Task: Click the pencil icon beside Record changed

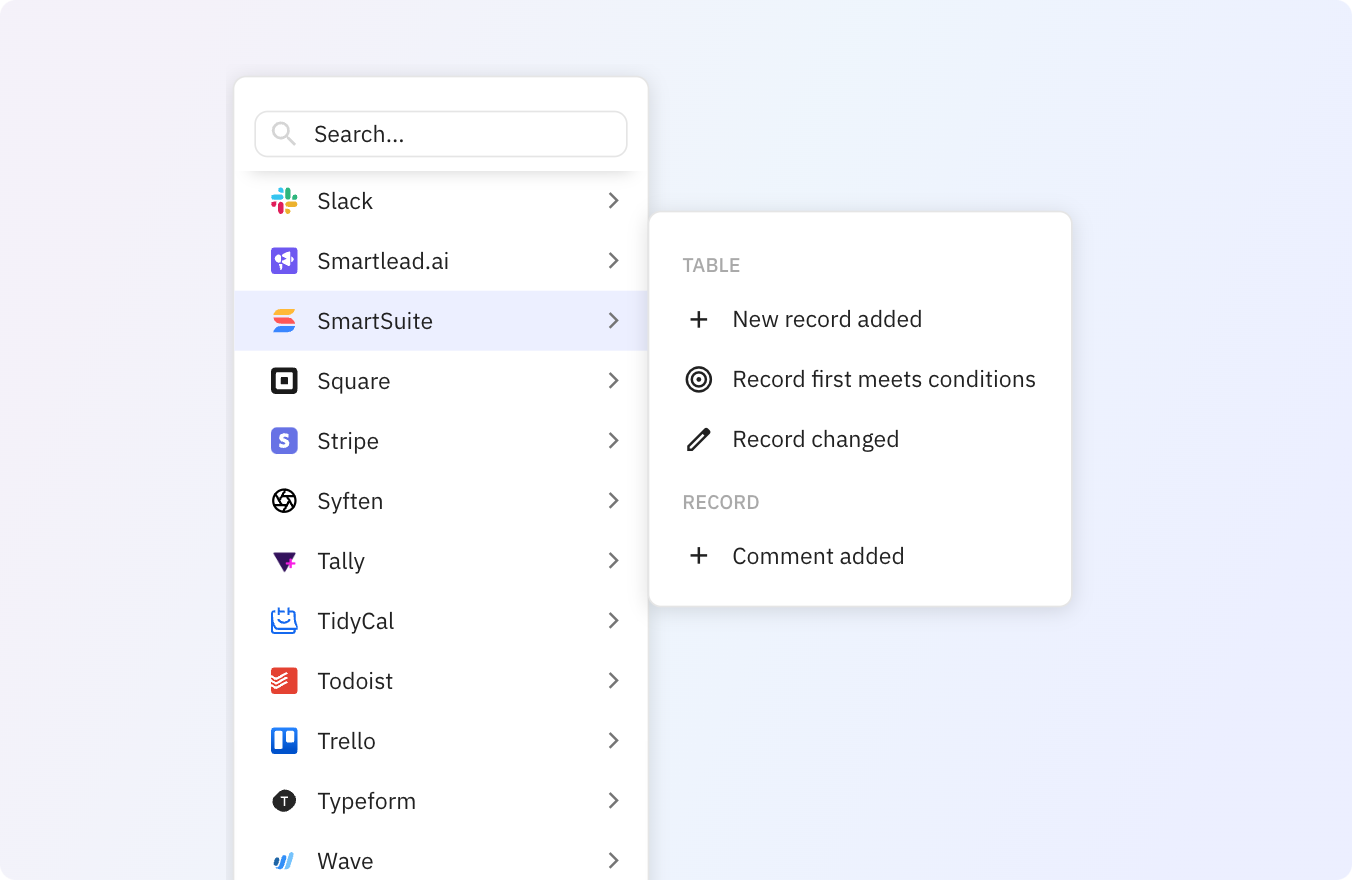Action: [699, 440]
